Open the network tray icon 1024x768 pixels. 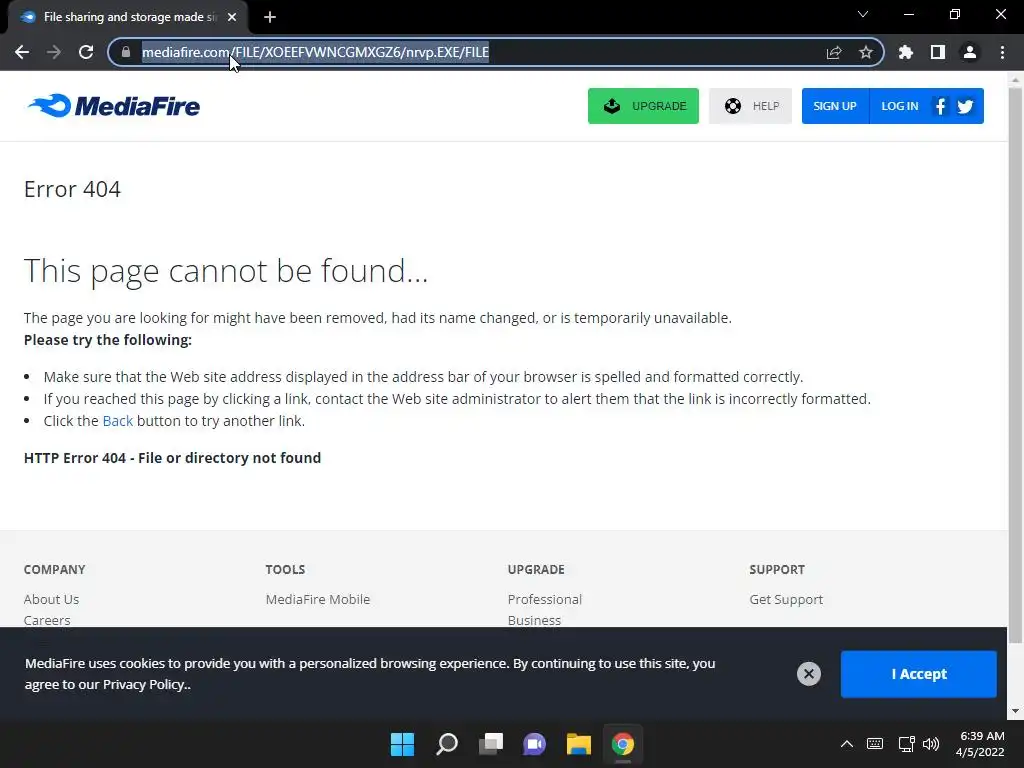[x=906, y=744]
